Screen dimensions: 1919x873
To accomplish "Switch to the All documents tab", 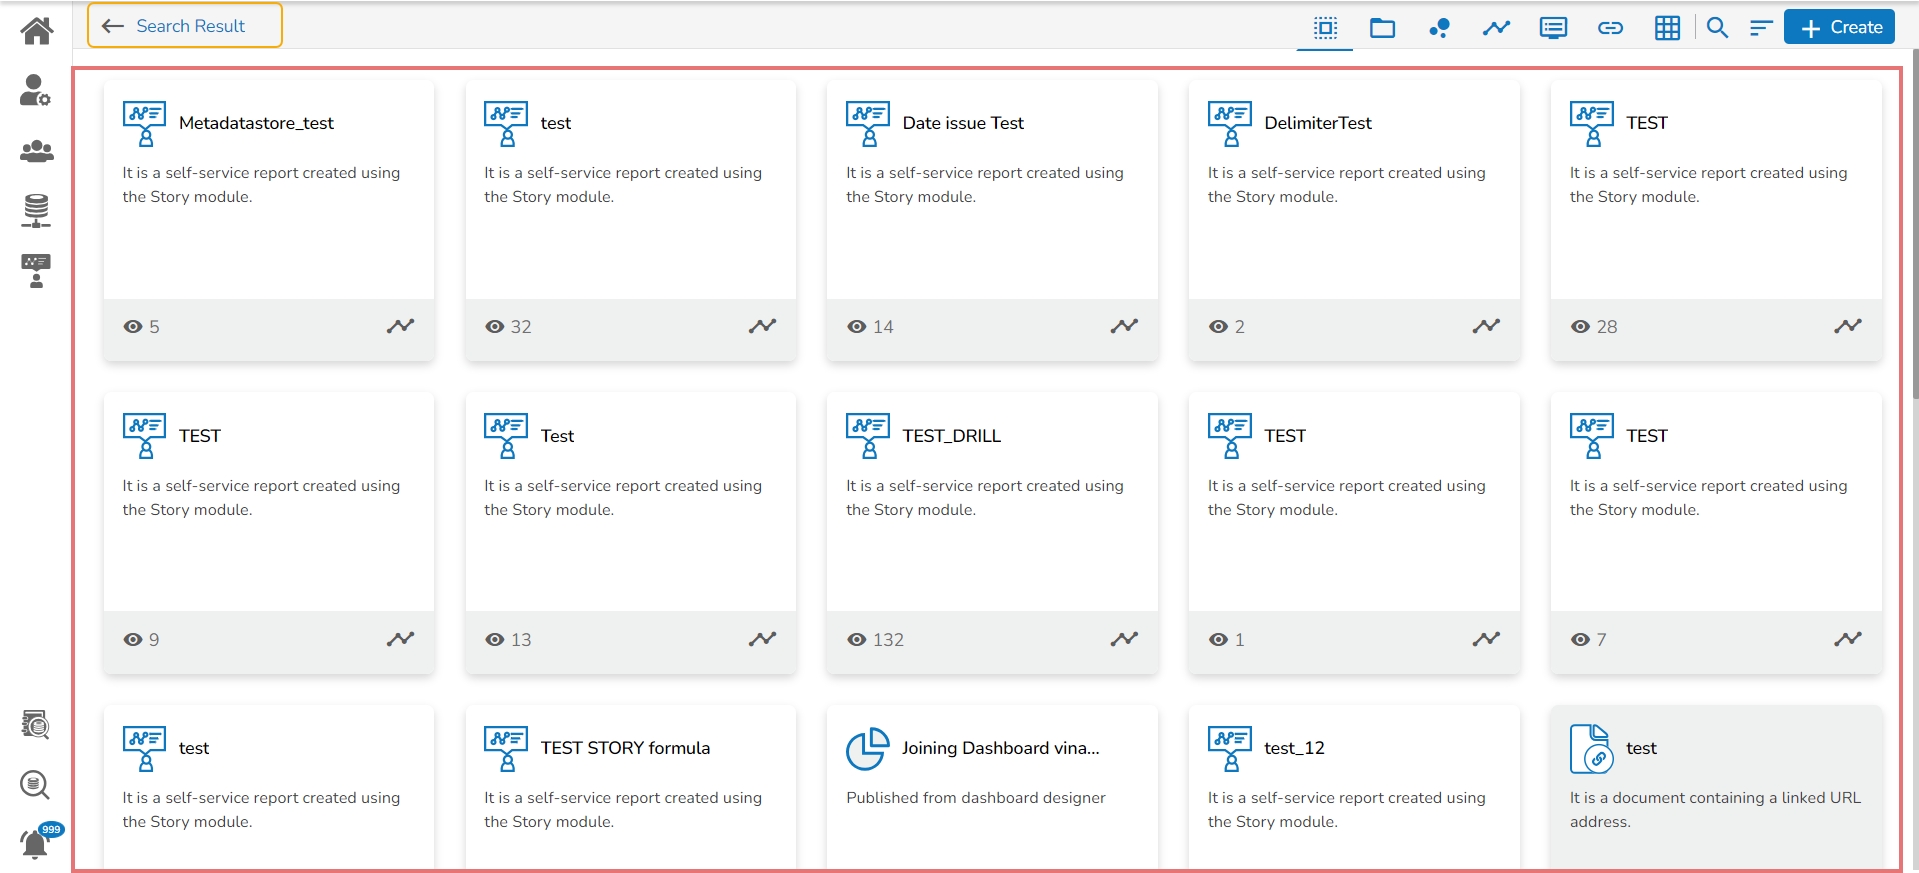I will pos(1325,28).
